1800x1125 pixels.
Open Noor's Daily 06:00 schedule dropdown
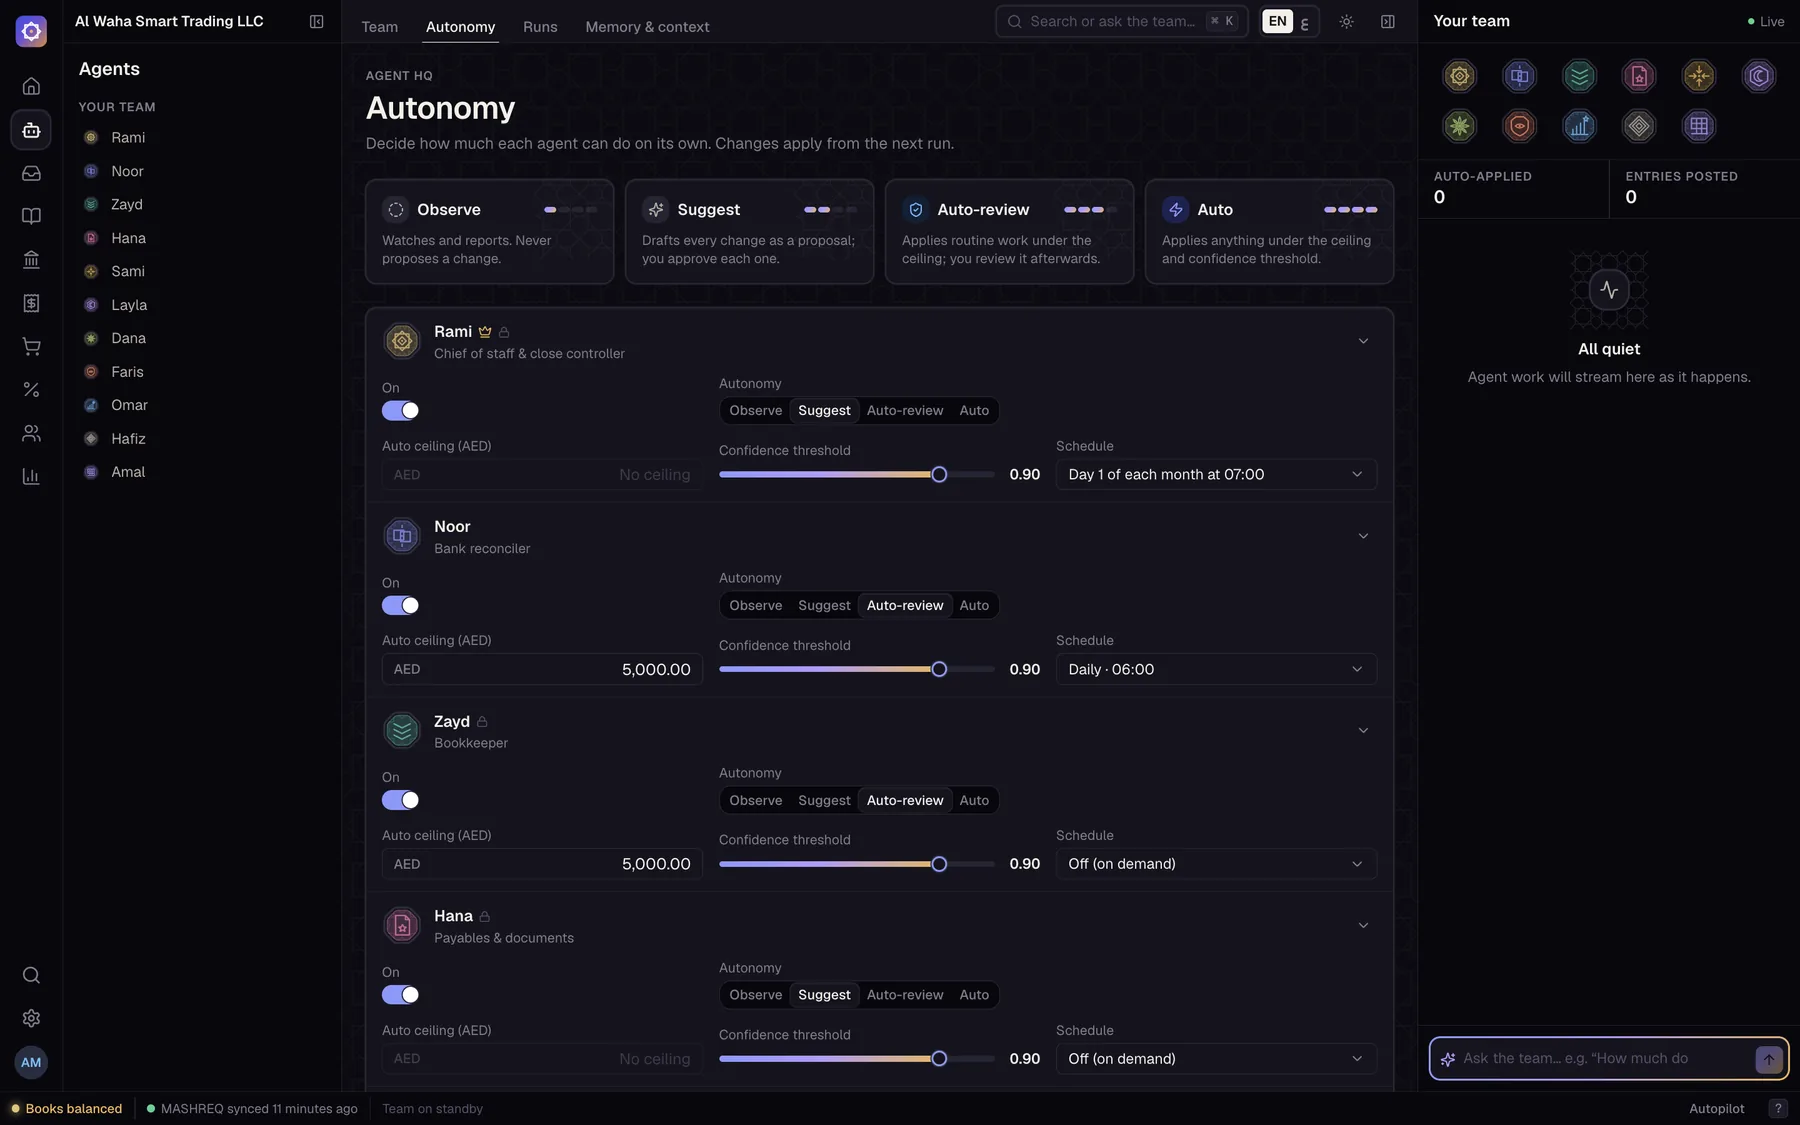(x=1216, y=669)
